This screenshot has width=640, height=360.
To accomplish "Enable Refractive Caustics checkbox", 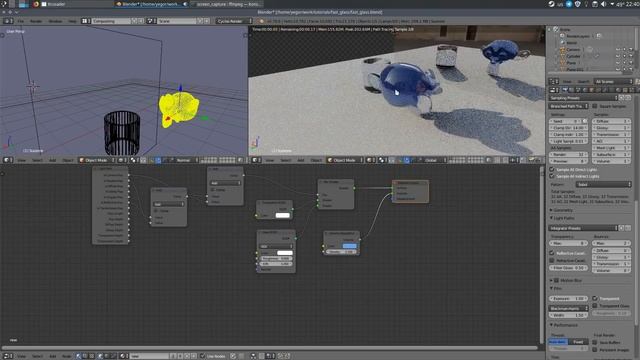I will coord(552,260).
